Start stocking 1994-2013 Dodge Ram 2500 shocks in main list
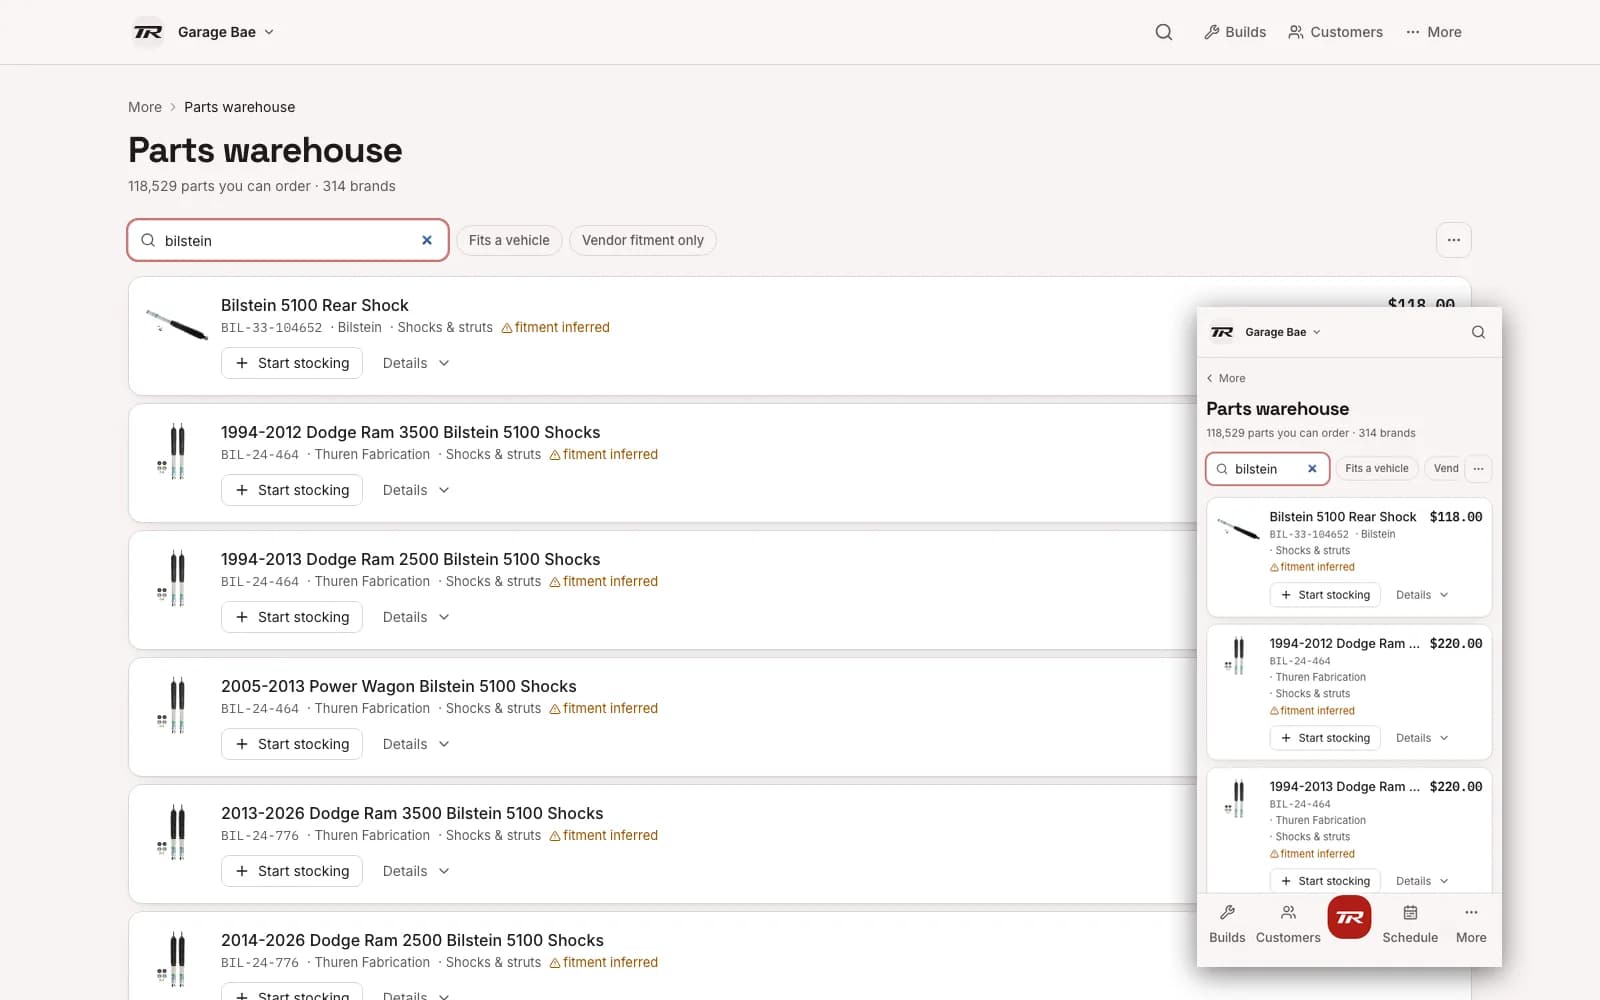The height and width of the screenshot is (1000, 1600). 292,617
